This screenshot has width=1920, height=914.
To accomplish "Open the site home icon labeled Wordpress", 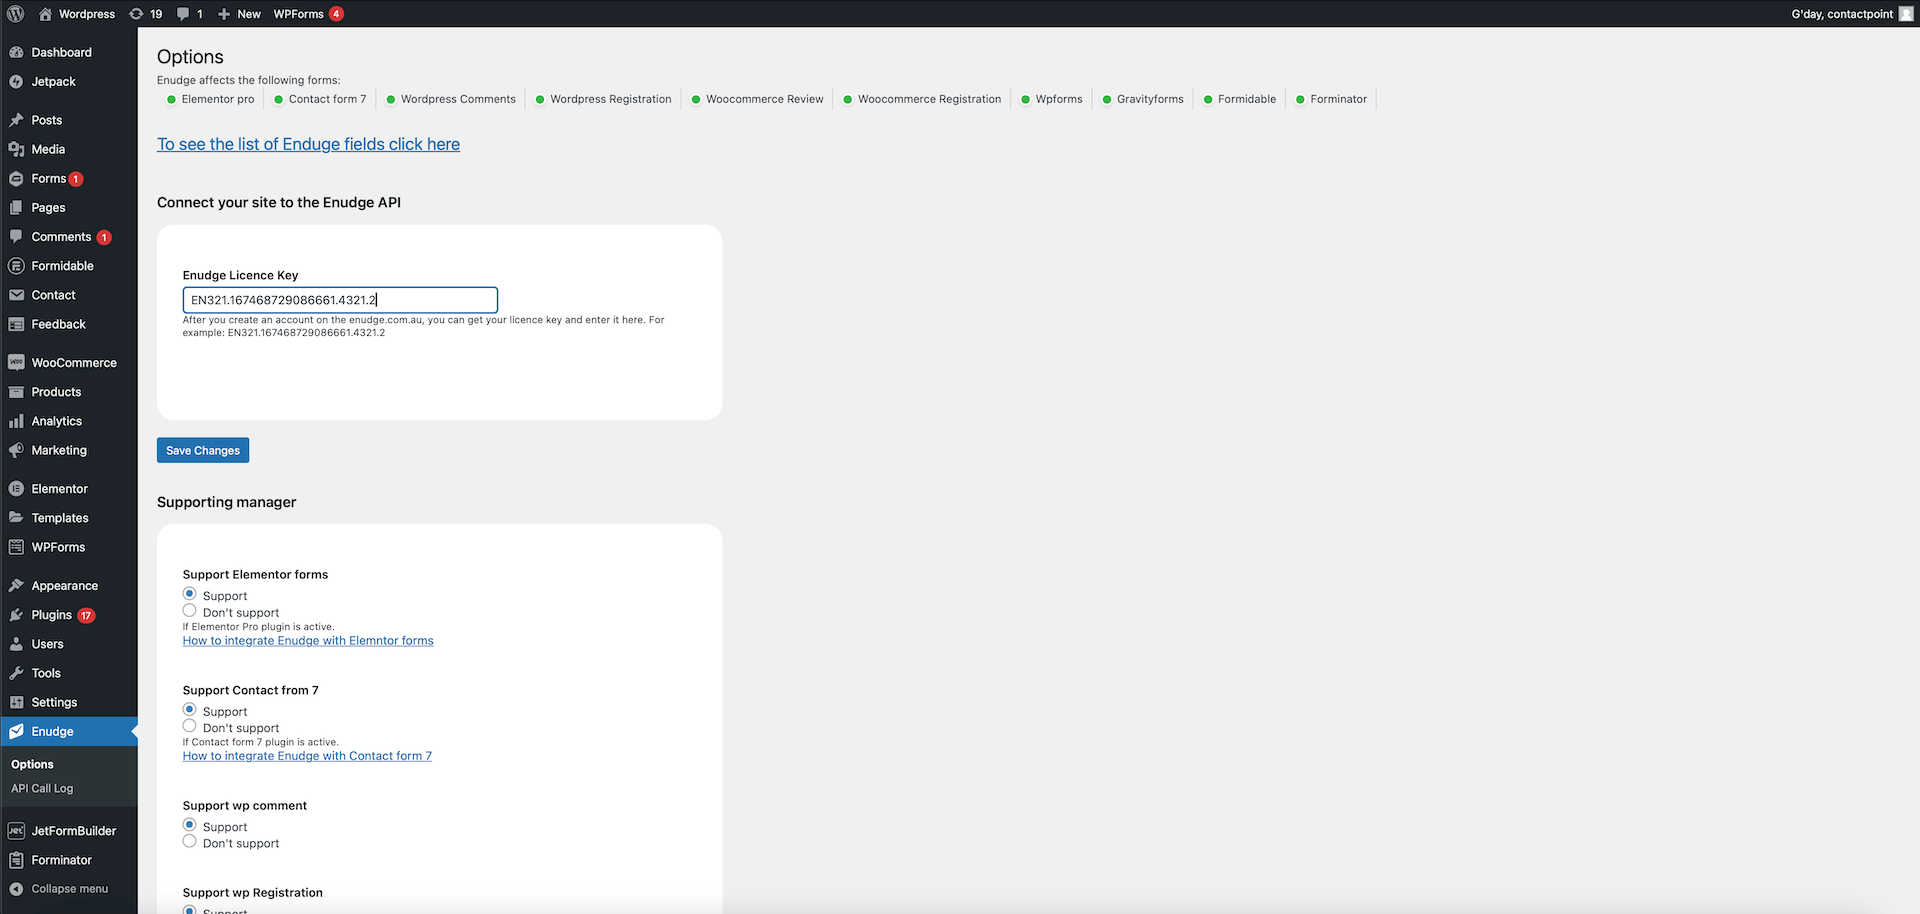I will click(x=45, y=14).
